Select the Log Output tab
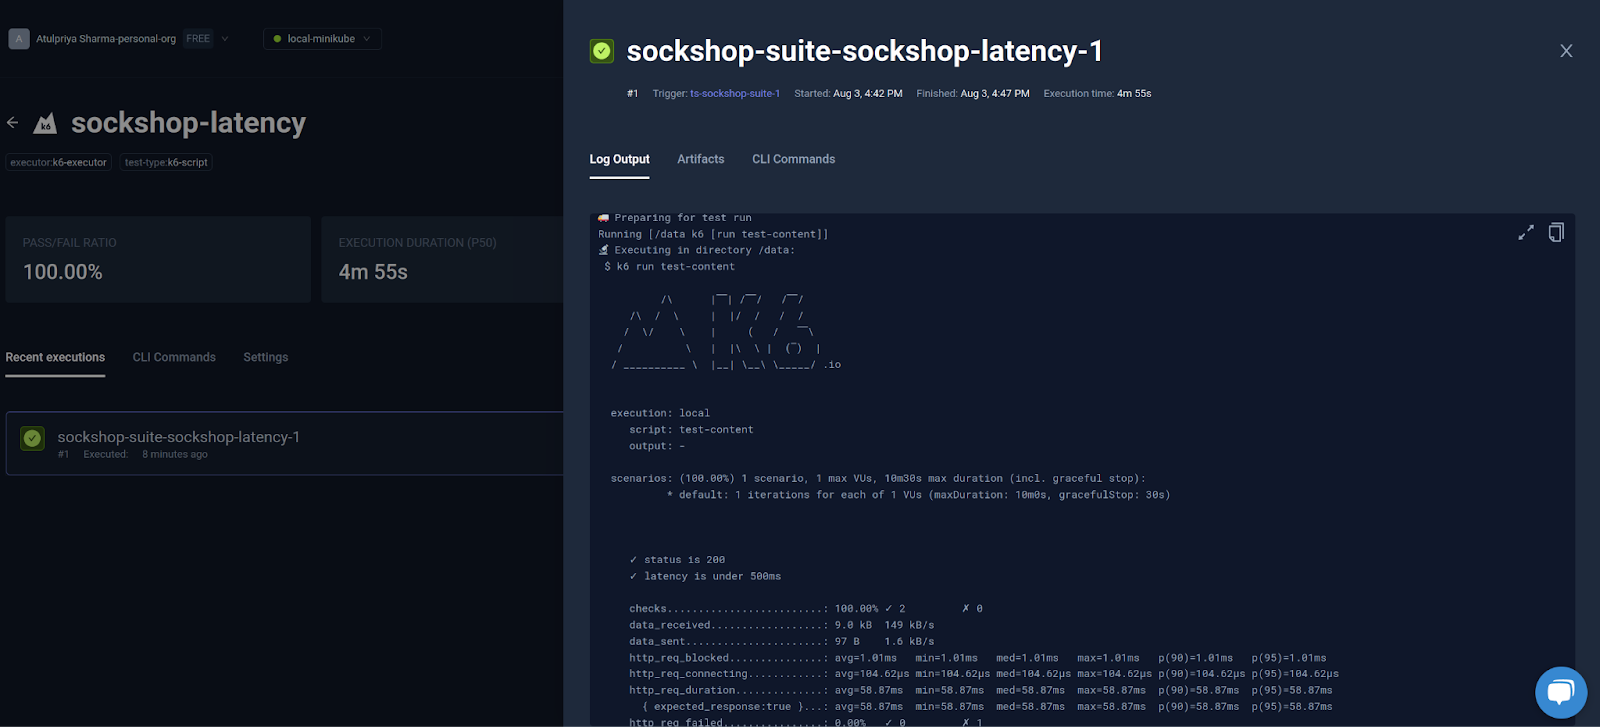This screenshot has height=727, width=1600. pos(619,159)
